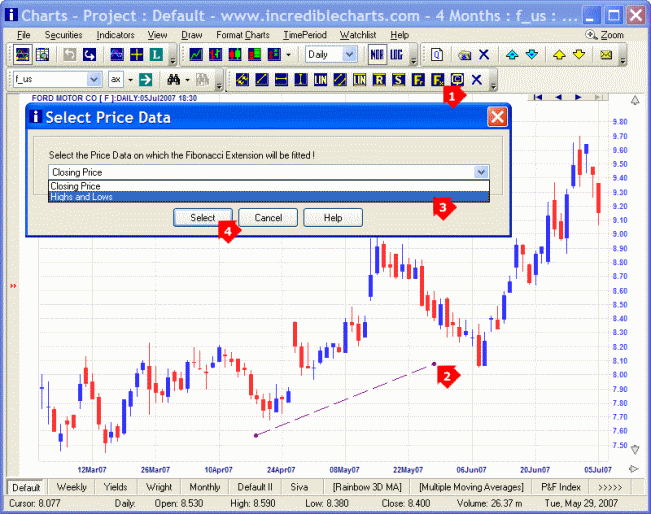Viewport: 651px width, 514px height.
Task: Click the blue X beside the watchlist folder
Action: click(484, 54)
